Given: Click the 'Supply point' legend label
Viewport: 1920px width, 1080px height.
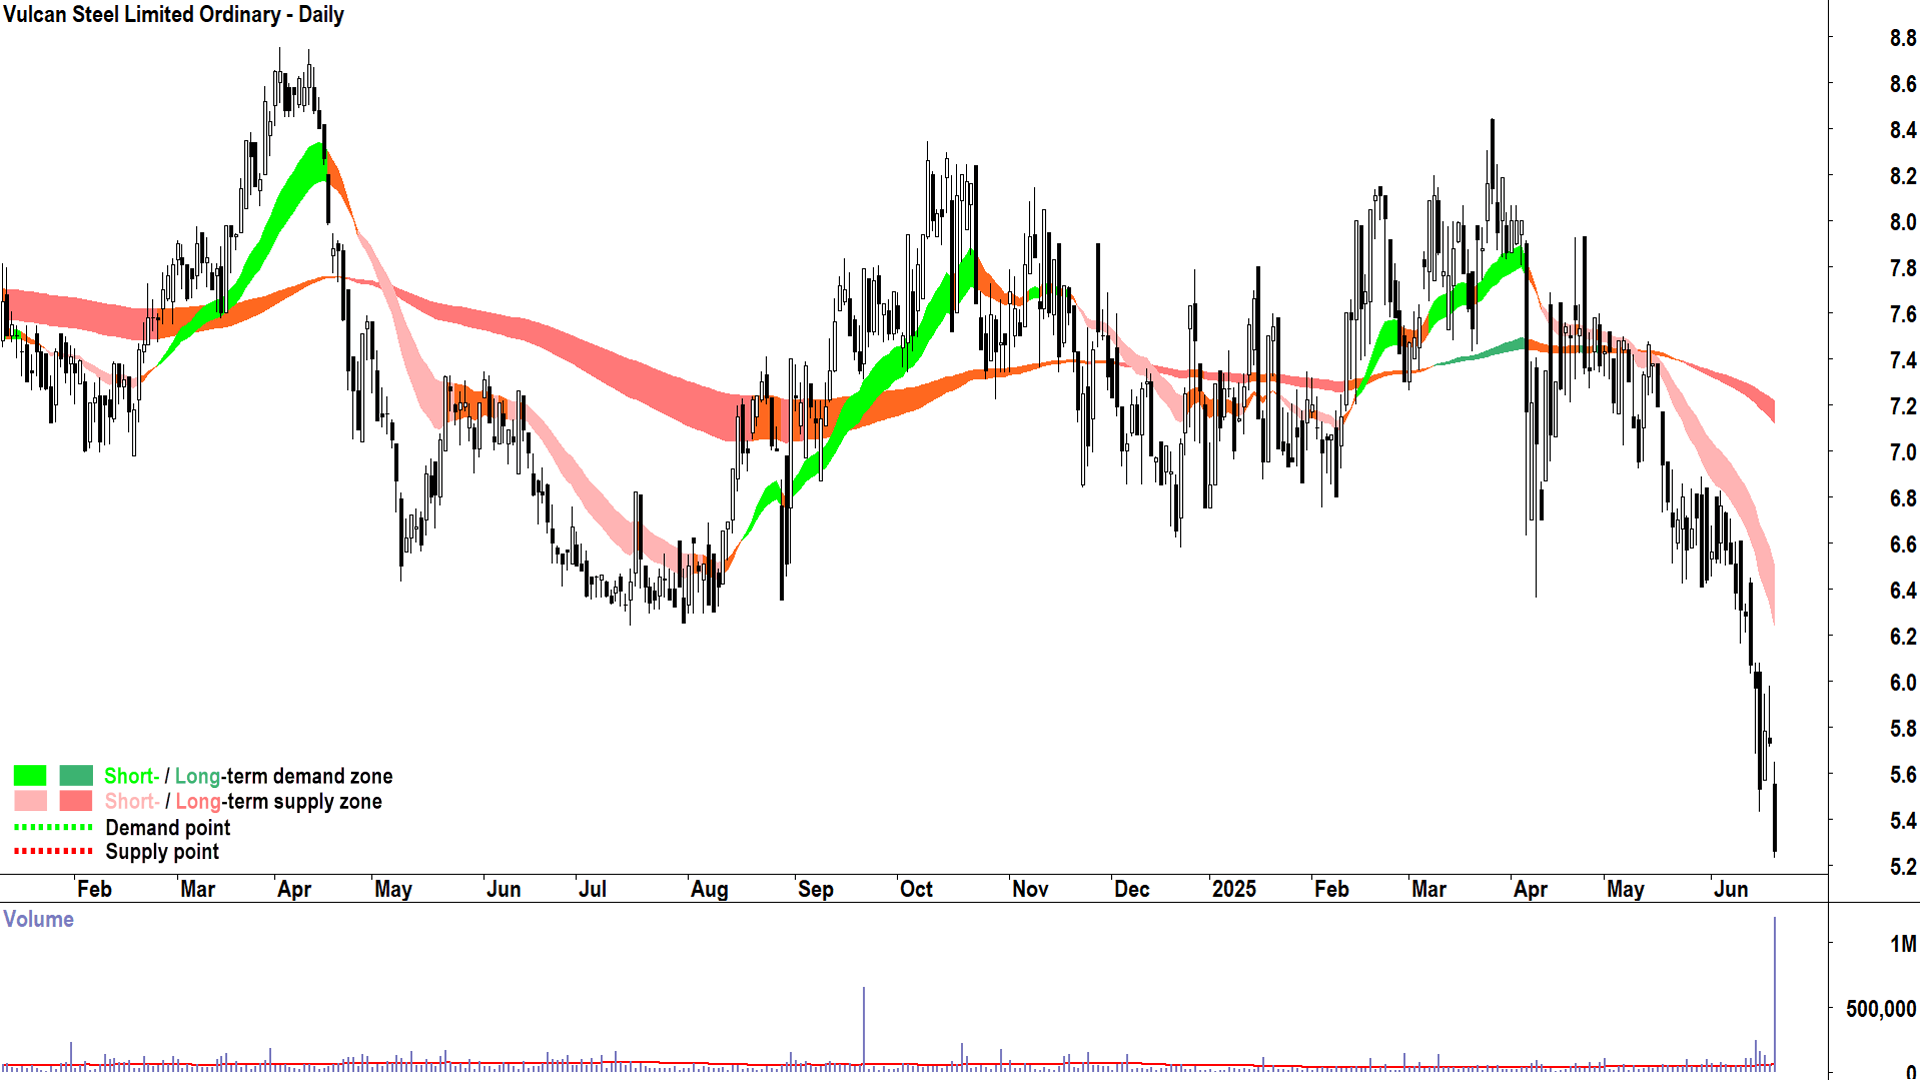Looking at the screenshot, I should coord(162,852).
